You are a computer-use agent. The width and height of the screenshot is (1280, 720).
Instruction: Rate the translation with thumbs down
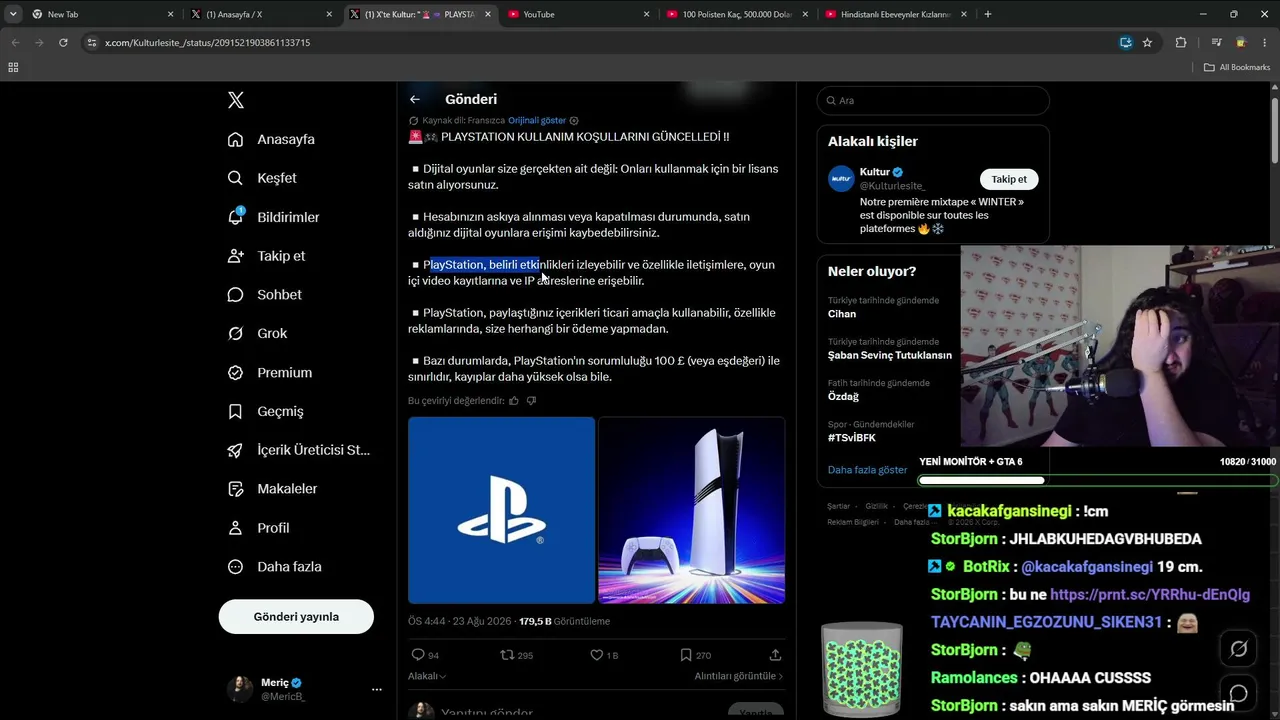(x=531, y=401)
